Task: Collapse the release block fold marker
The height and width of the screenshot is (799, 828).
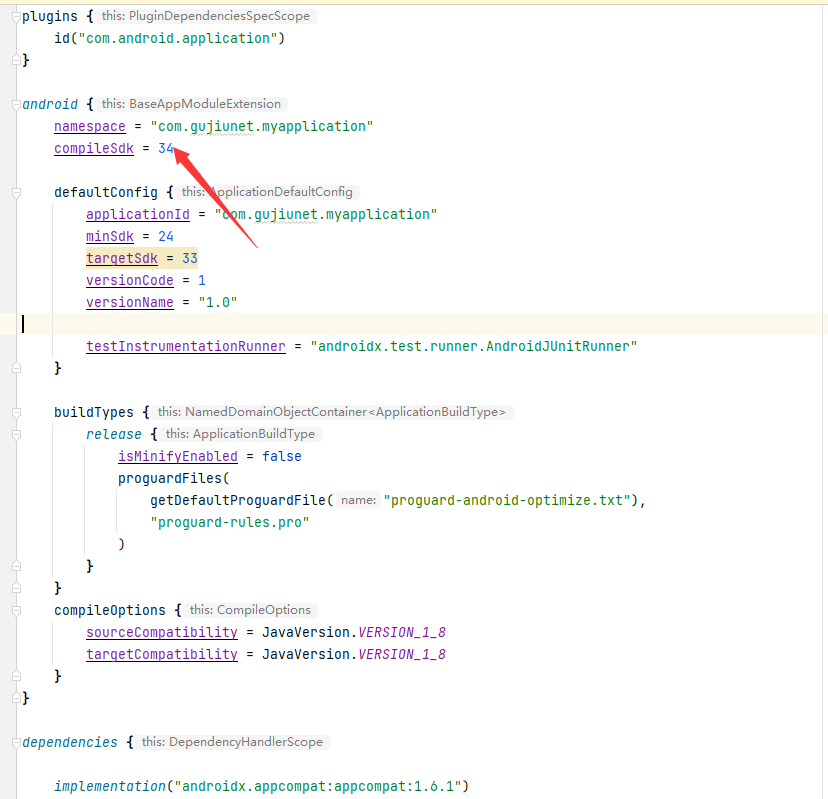Action: [x=16, y=435]
